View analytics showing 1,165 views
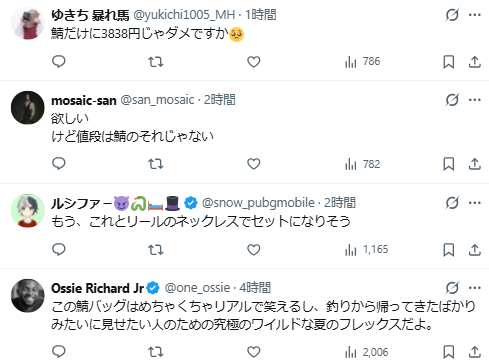Viewport: 489px width, 362px height. click(367, 250)
